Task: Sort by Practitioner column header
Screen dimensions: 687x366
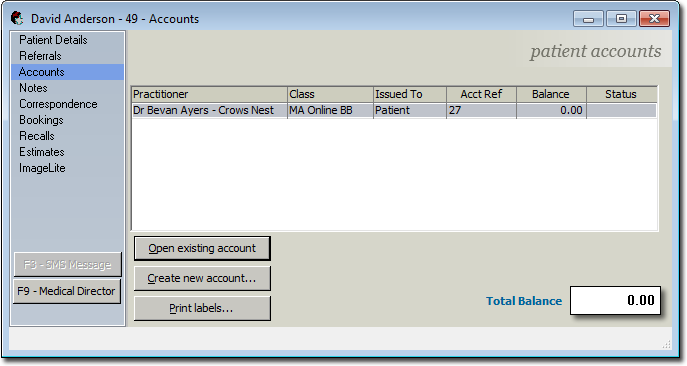Action: [x=209, y=94]
